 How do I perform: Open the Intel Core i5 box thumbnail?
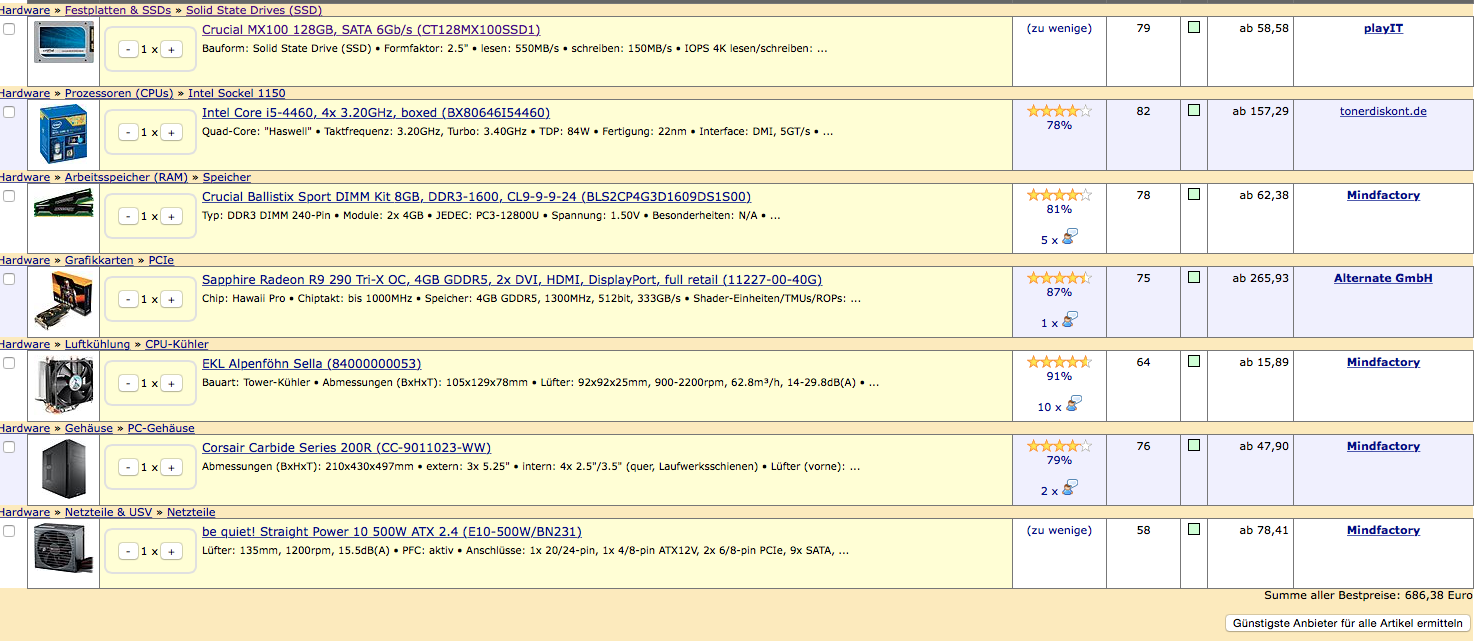pyautogui.click(x=63, y=134)
